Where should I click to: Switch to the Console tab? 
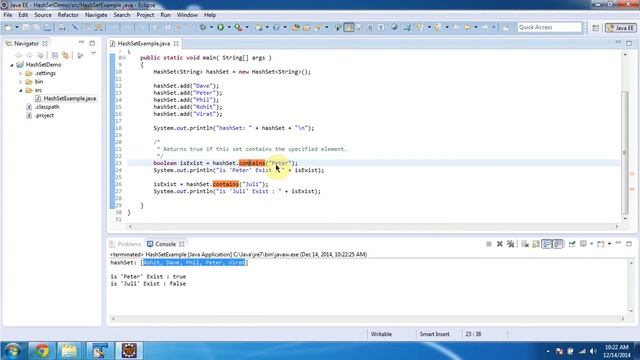162,244
